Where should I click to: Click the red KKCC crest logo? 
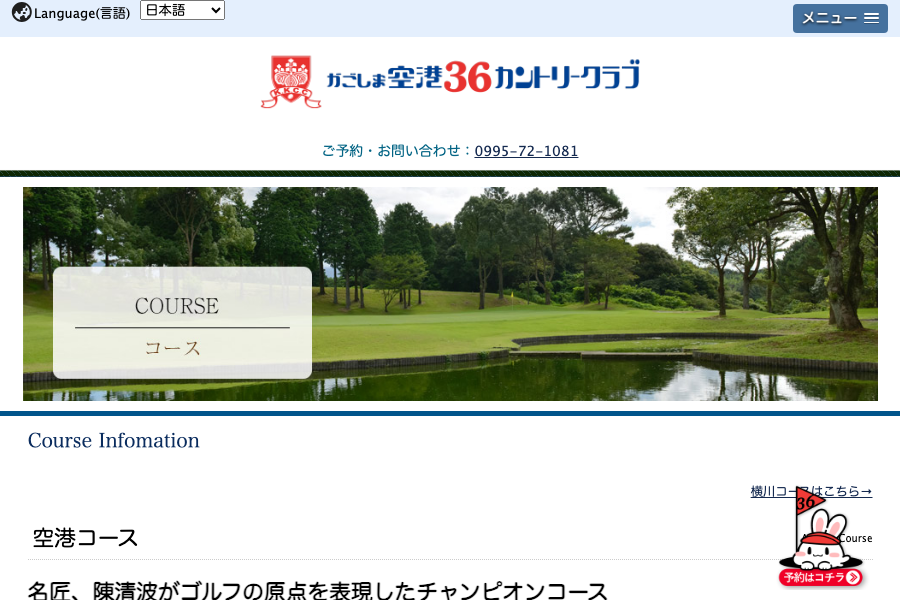coord(291,82)
